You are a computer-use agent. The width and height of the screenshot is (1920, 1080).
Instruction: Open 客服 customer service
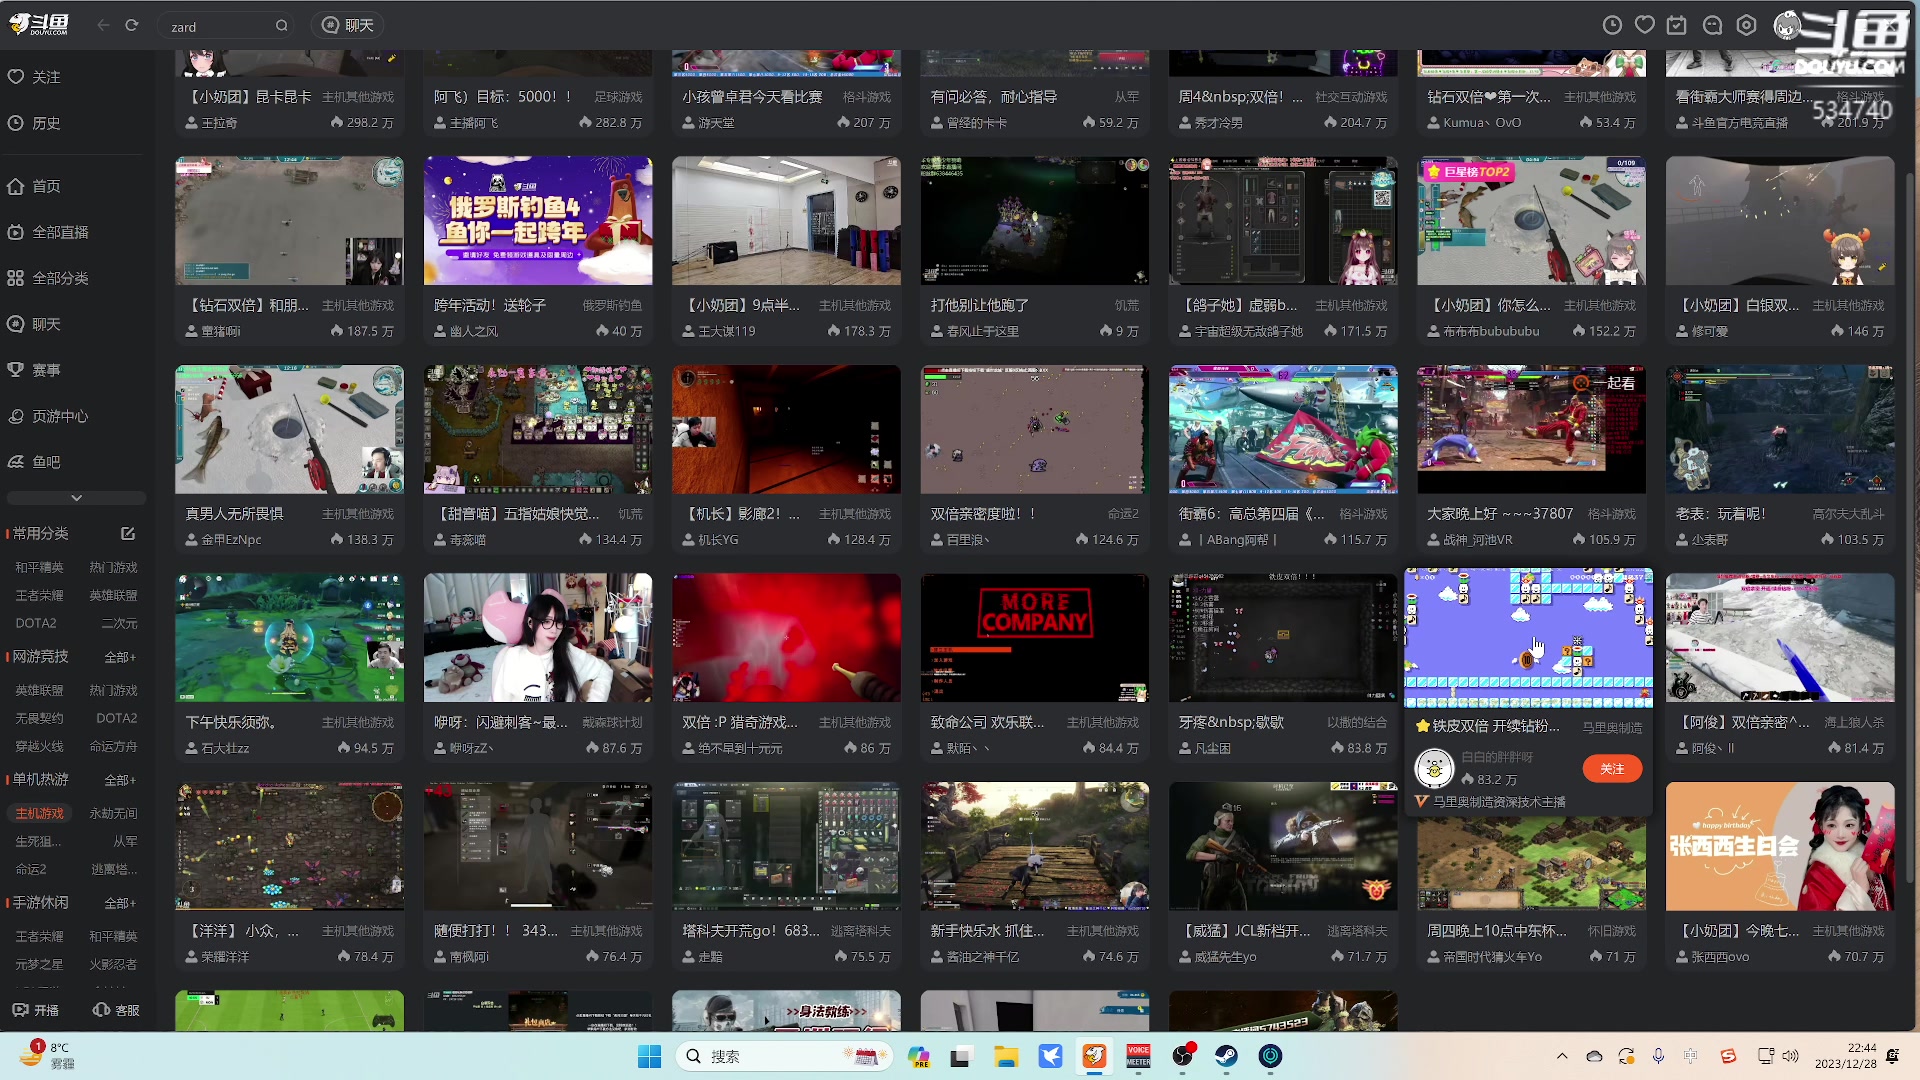tap(116, 1010)
